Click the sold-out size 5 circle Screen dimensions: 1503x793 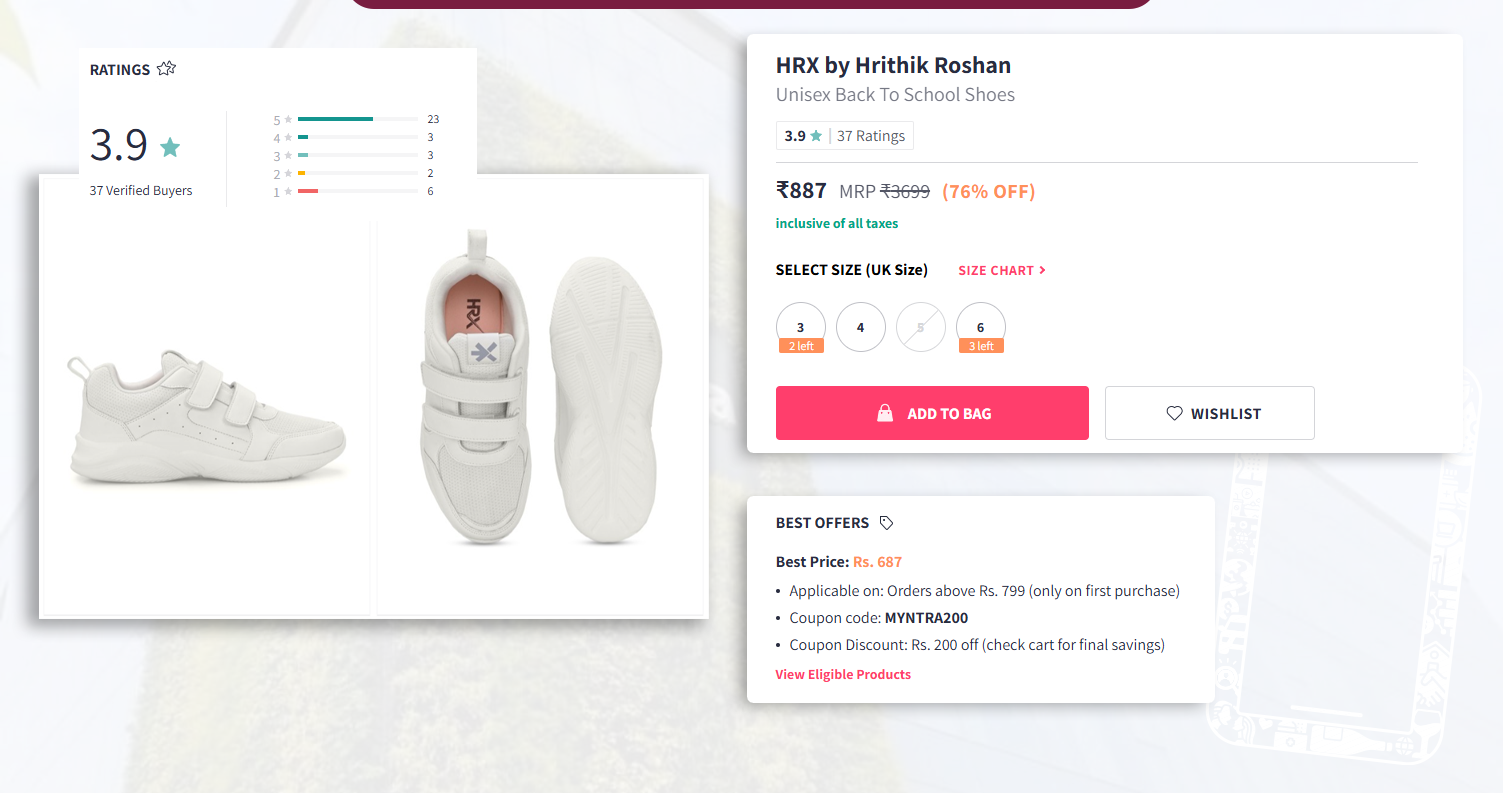click(x=920, y=326)
